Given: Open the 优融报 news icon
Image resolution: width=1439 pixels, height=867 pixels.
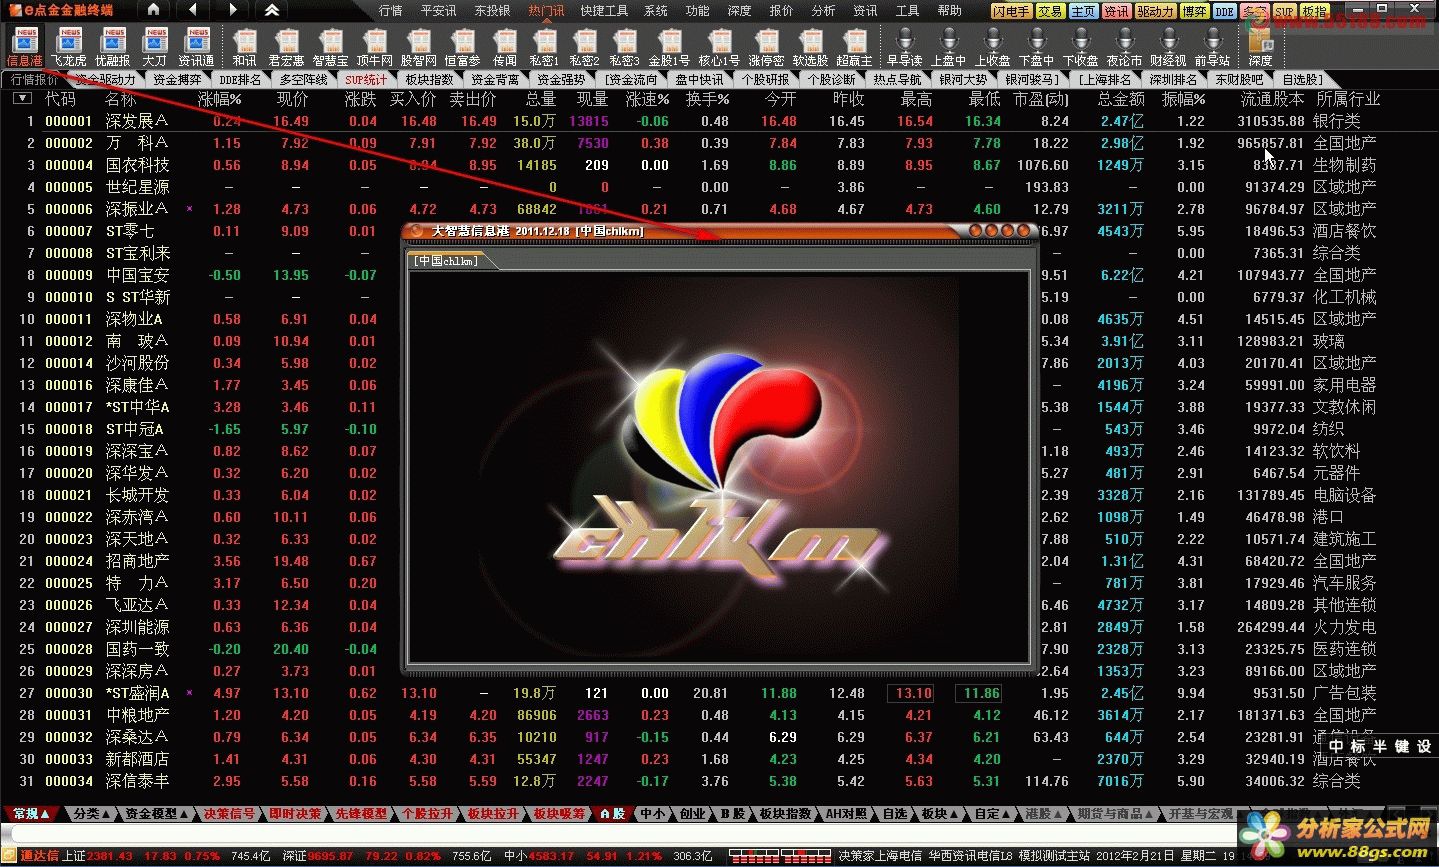Looking at the screenshot, I should (112, 46).
